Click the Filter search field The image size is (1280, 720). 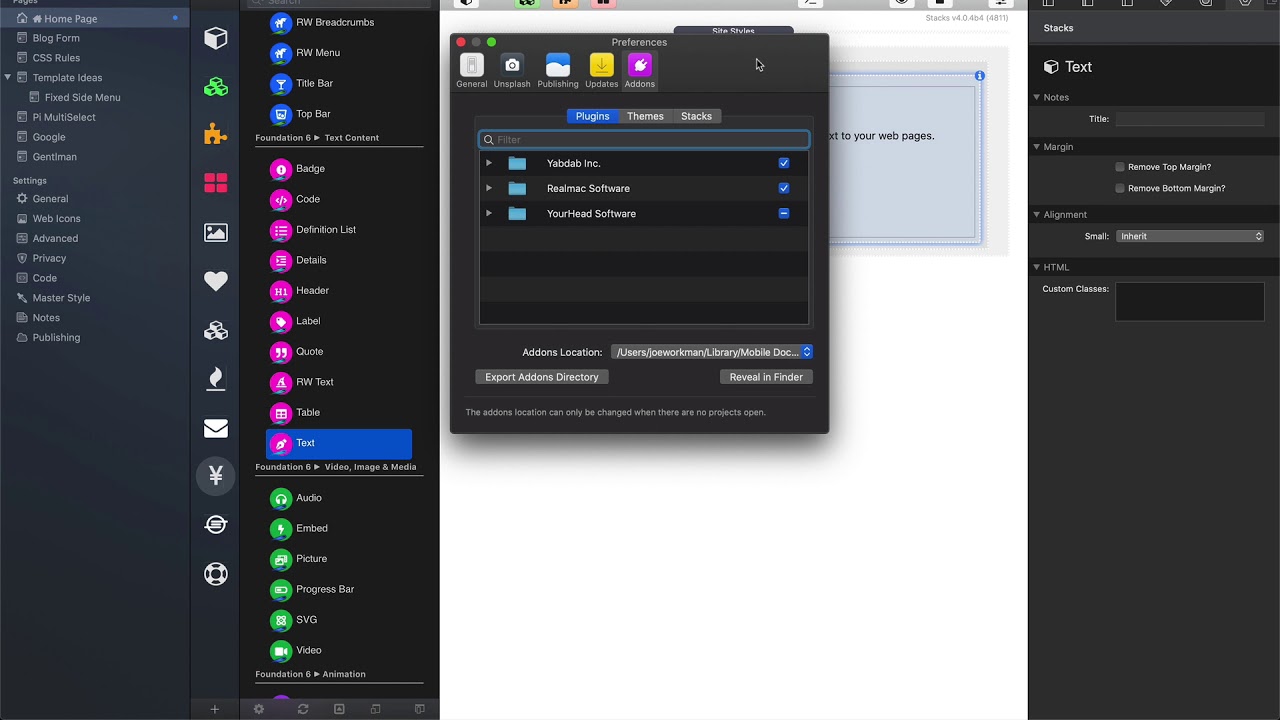644,140
